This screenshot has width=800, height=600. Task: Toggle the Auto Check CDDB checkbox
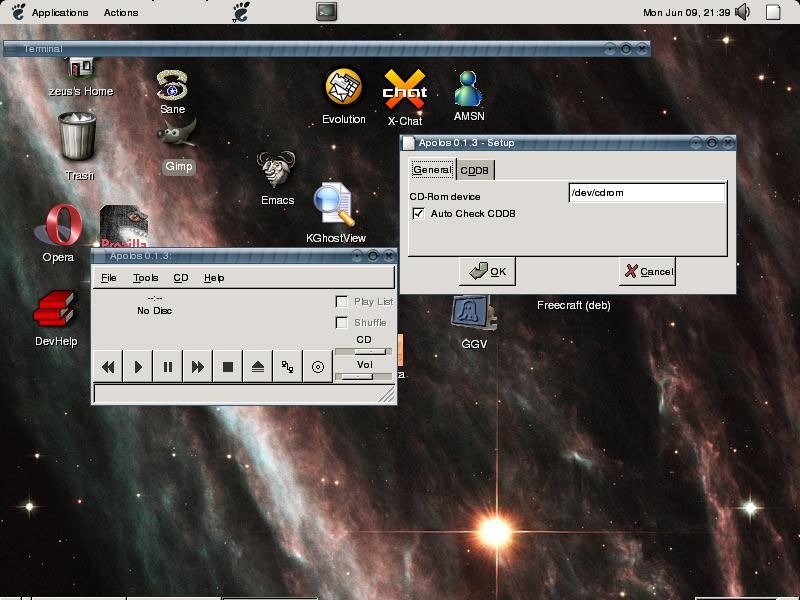pos(419,214)
